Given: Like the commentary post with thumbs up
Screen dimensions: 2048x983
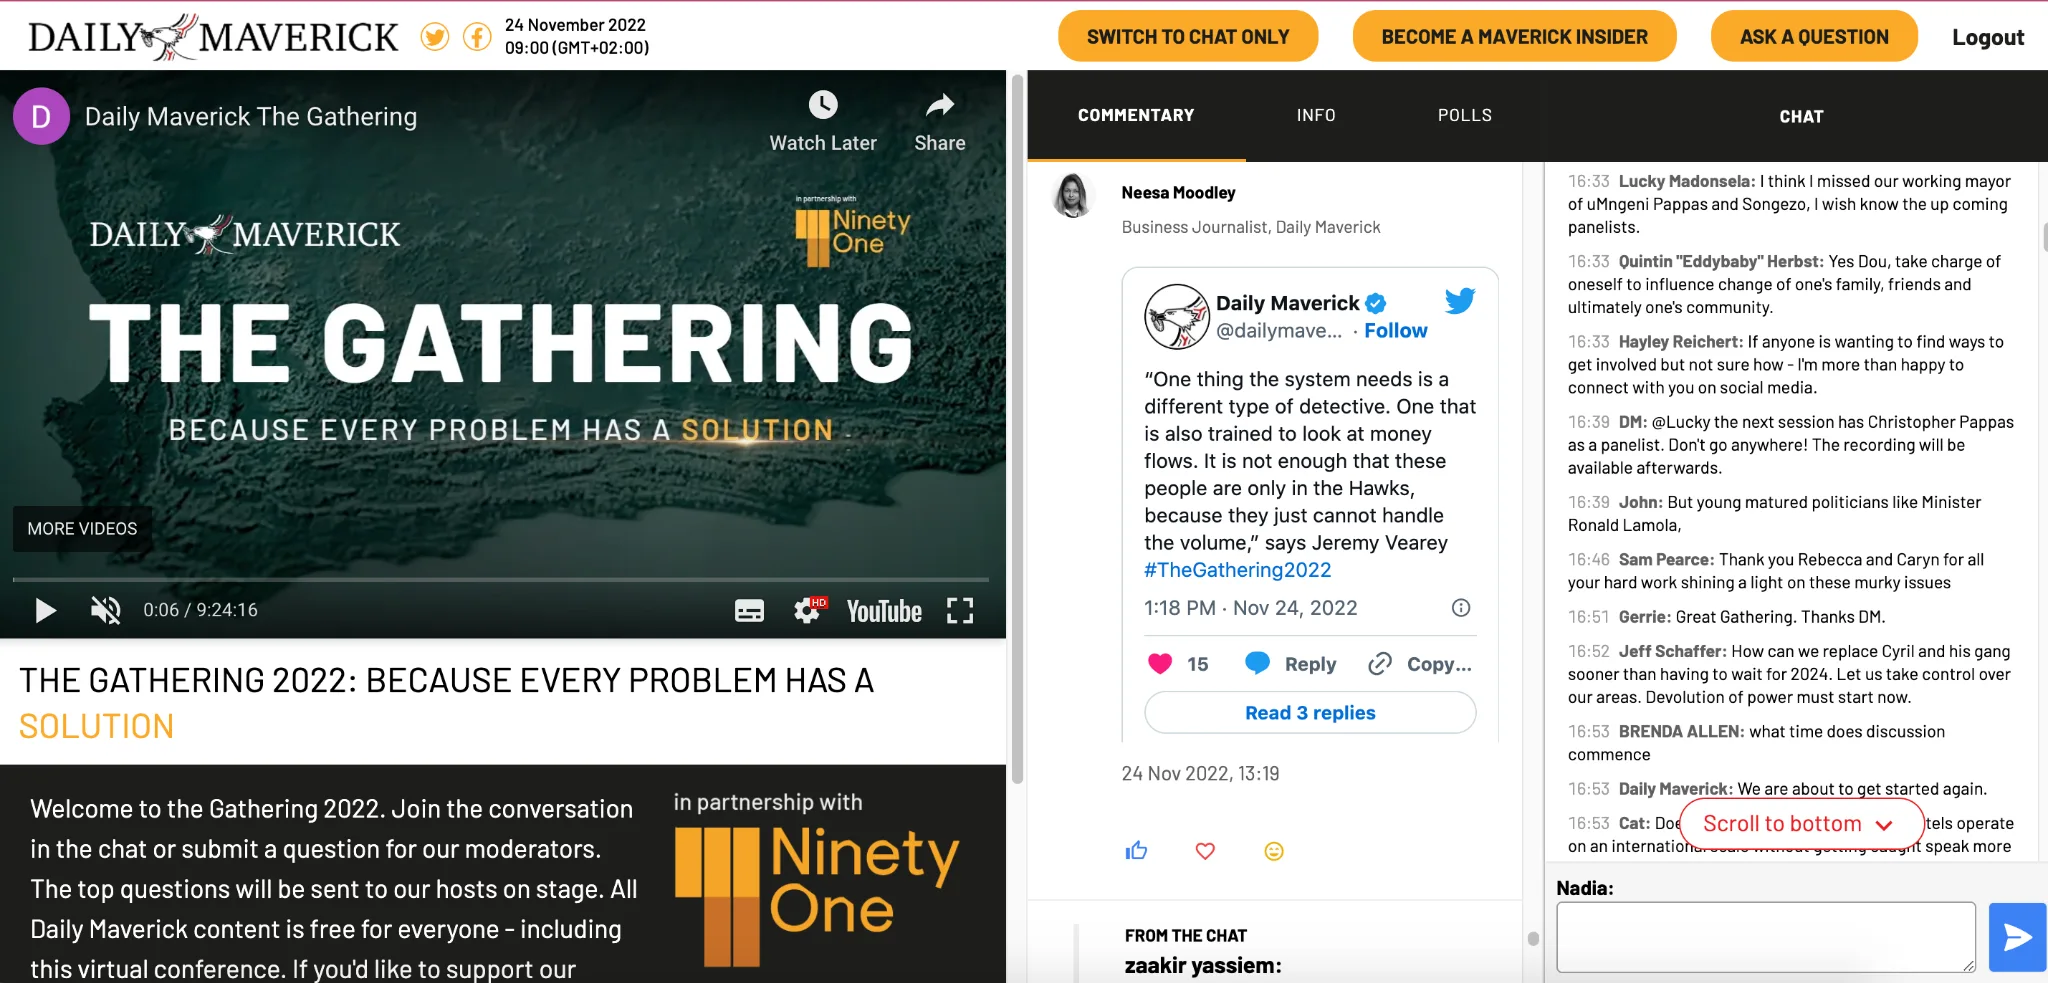Looking at the screenshot, I should point(1136,851).
